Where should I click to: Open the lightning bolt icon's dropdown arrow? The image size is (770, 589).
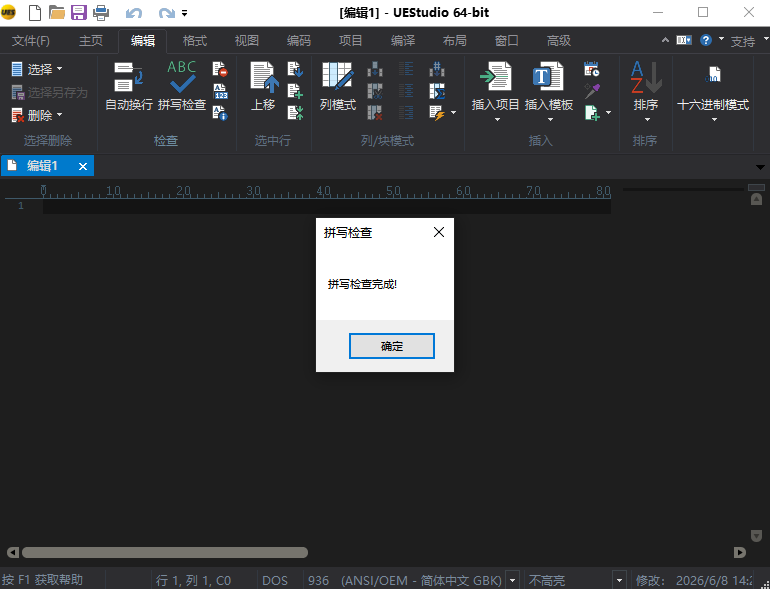click(x=453, y=113)
